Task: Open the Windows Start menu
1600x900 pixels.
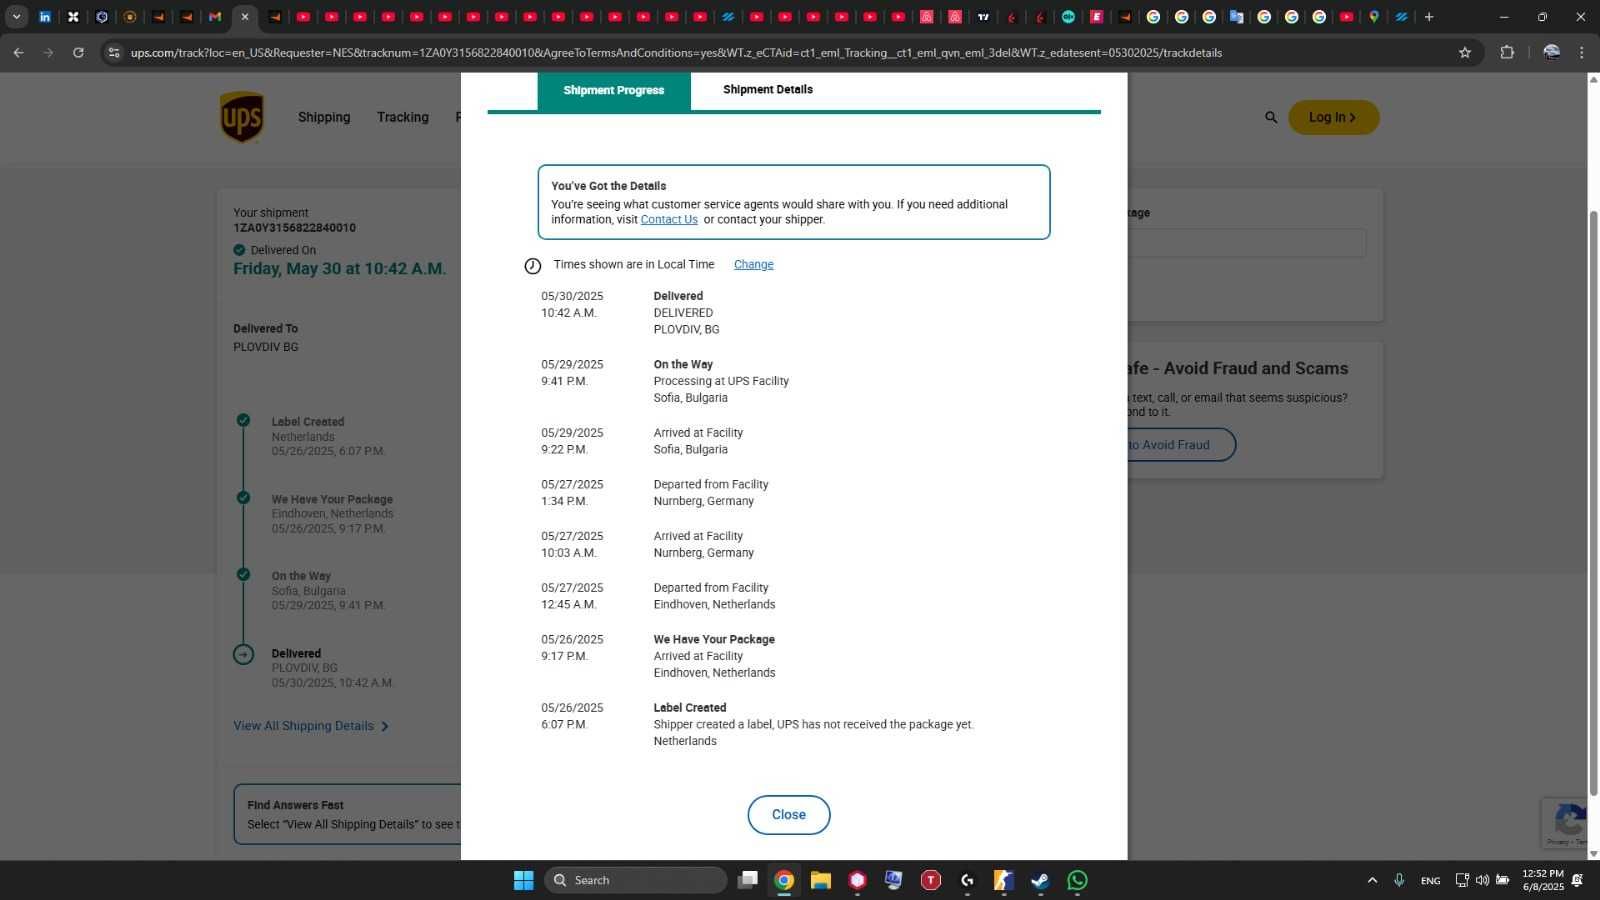Action: coord(523,880)
